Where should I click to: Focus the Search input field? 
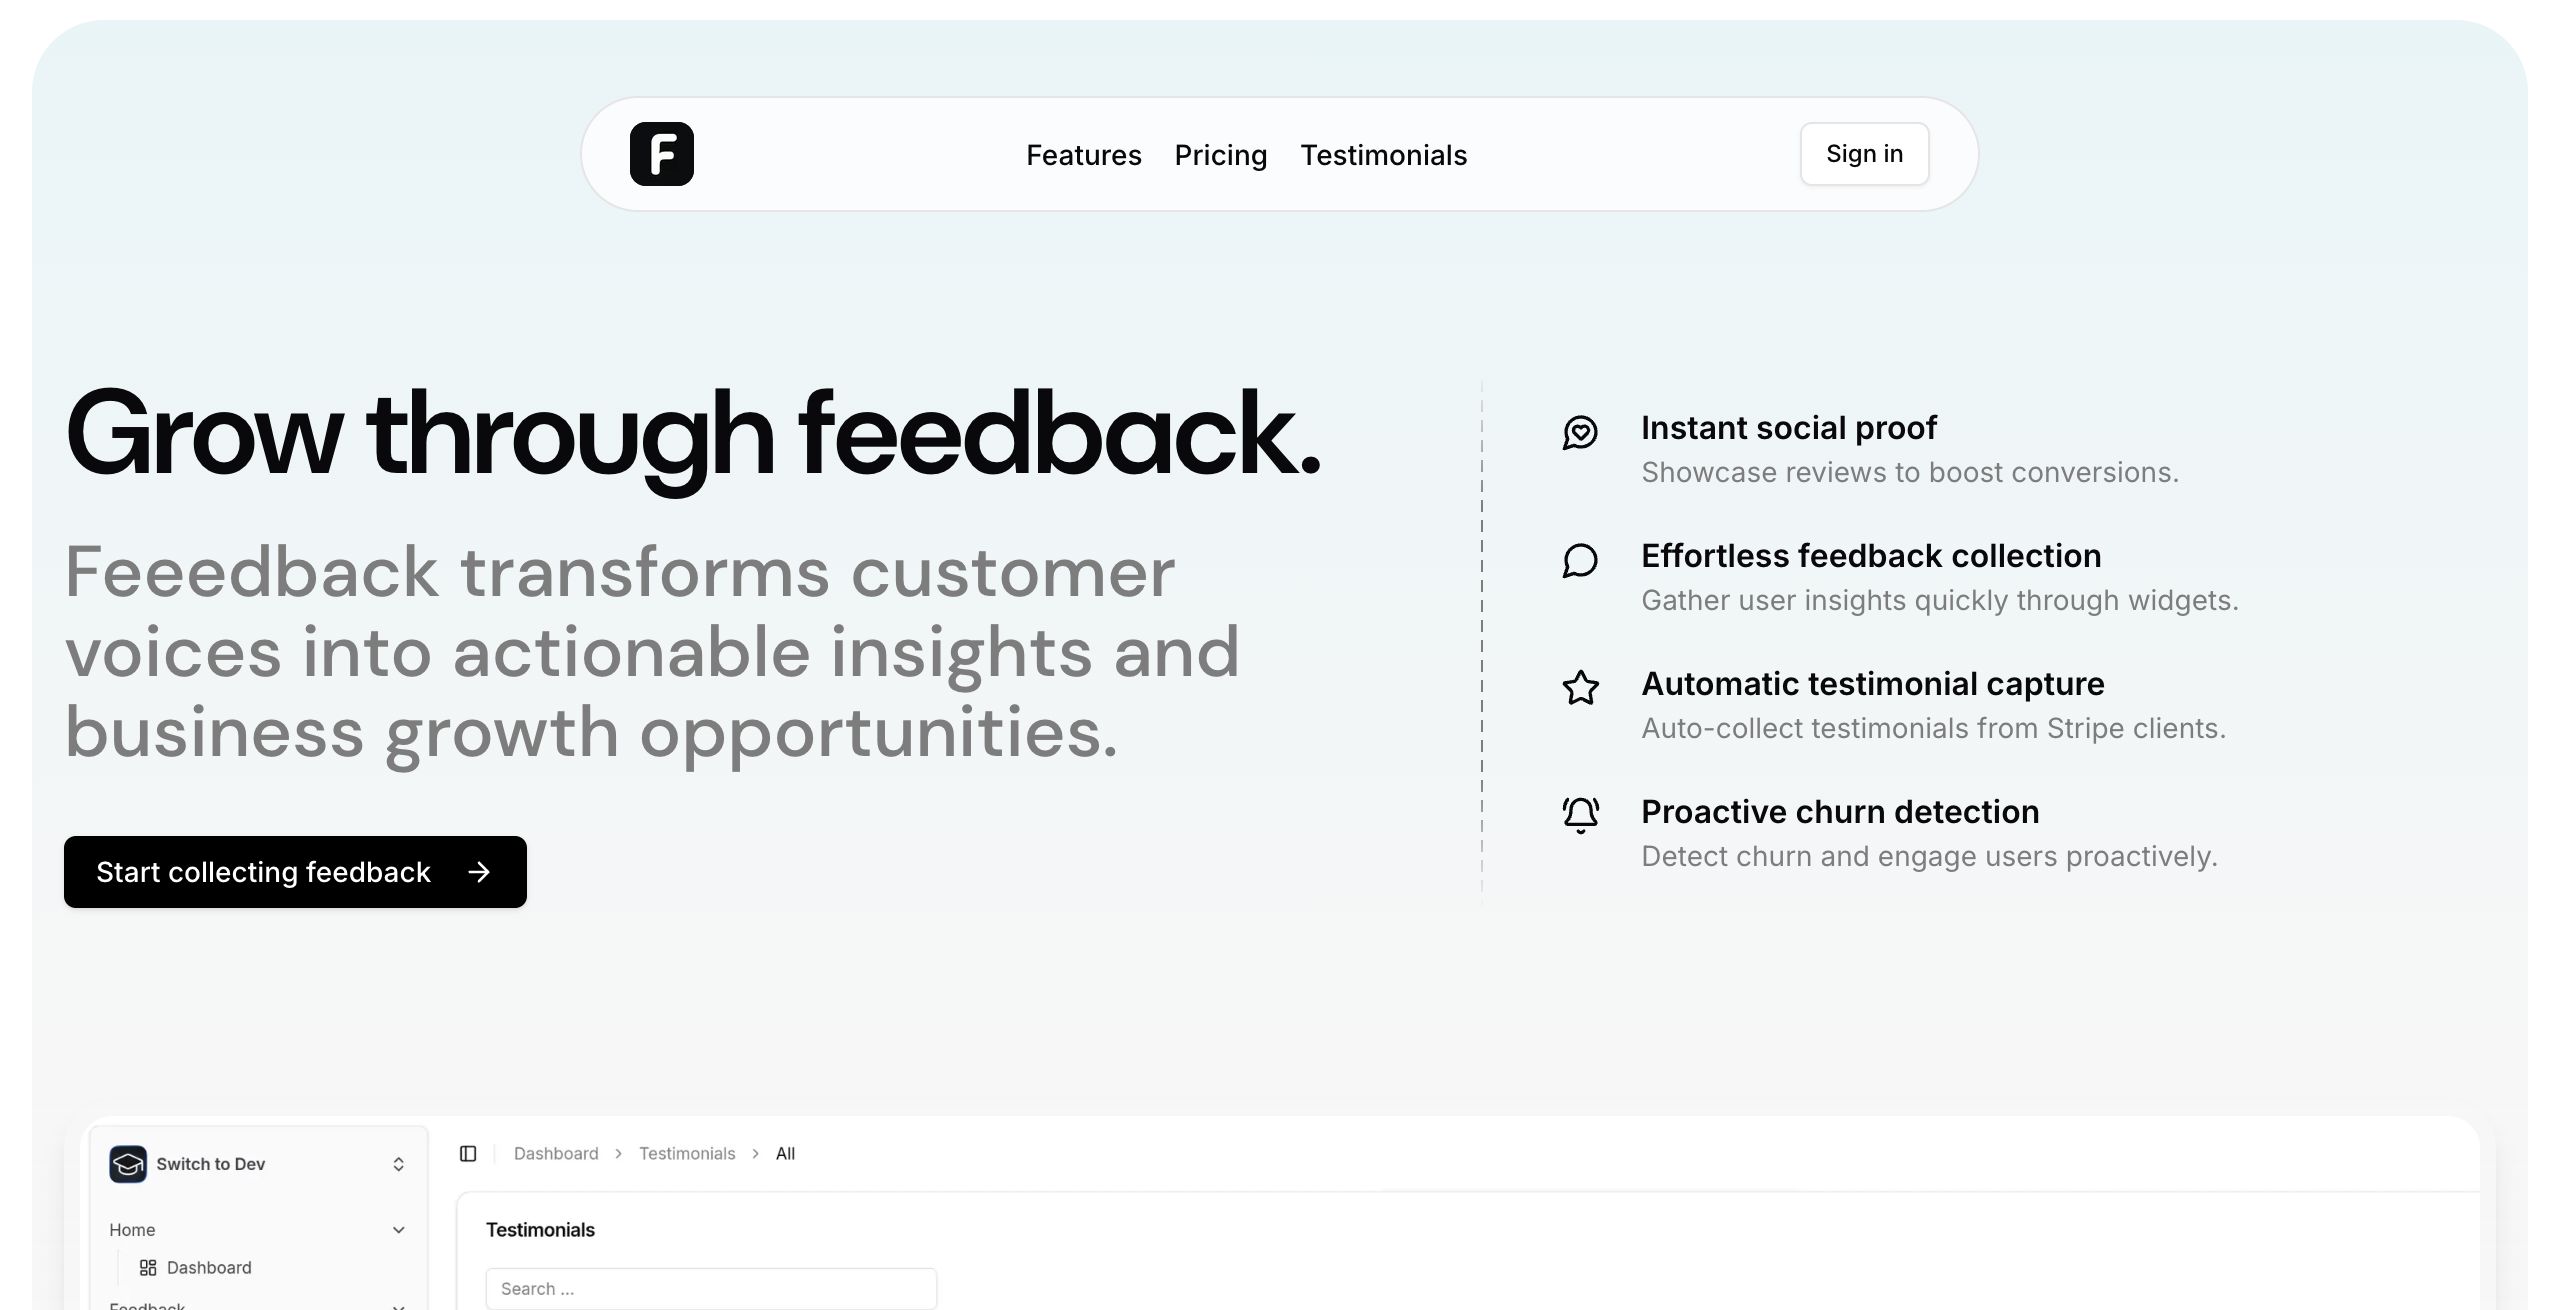click(711, 1289)
